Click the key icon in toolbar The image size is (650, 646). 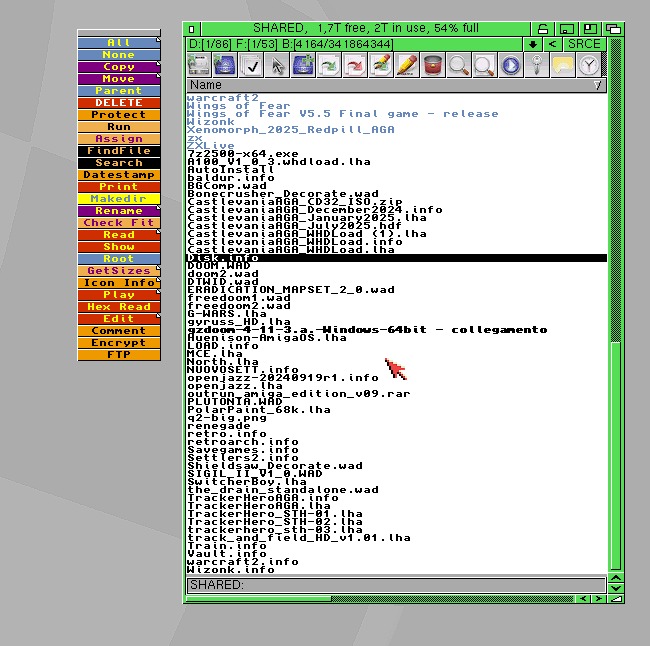point(537,66)
